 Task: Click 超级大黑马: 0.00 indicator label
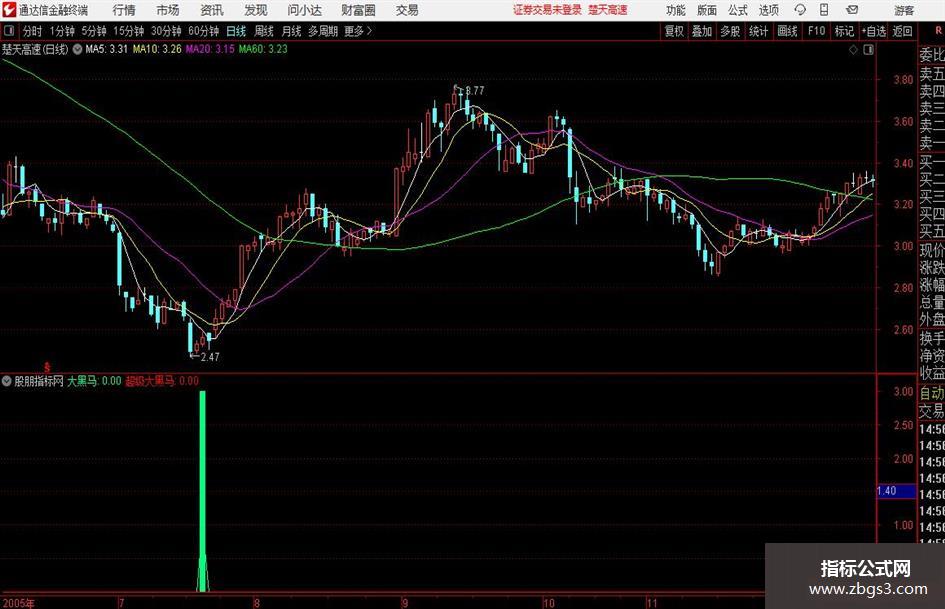coord(162,380)
